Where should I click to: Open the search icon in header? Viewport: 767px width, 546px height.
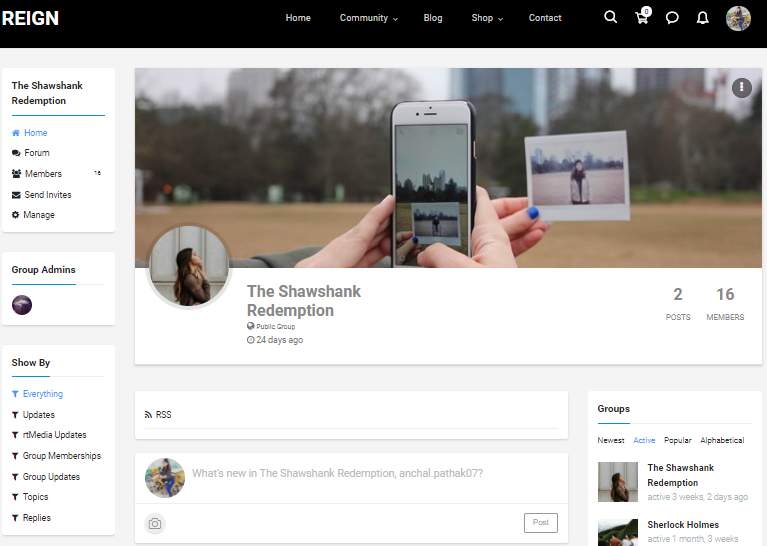[x=610, y=17]
